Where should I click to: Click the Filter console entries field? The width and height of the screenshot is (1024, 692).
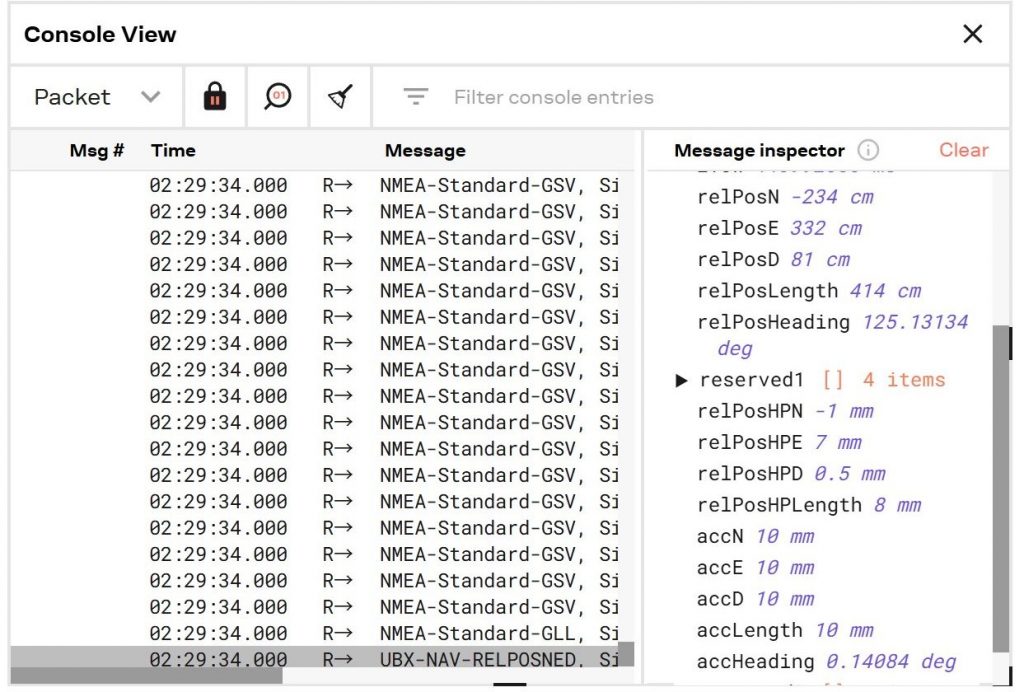coord(691,97)
